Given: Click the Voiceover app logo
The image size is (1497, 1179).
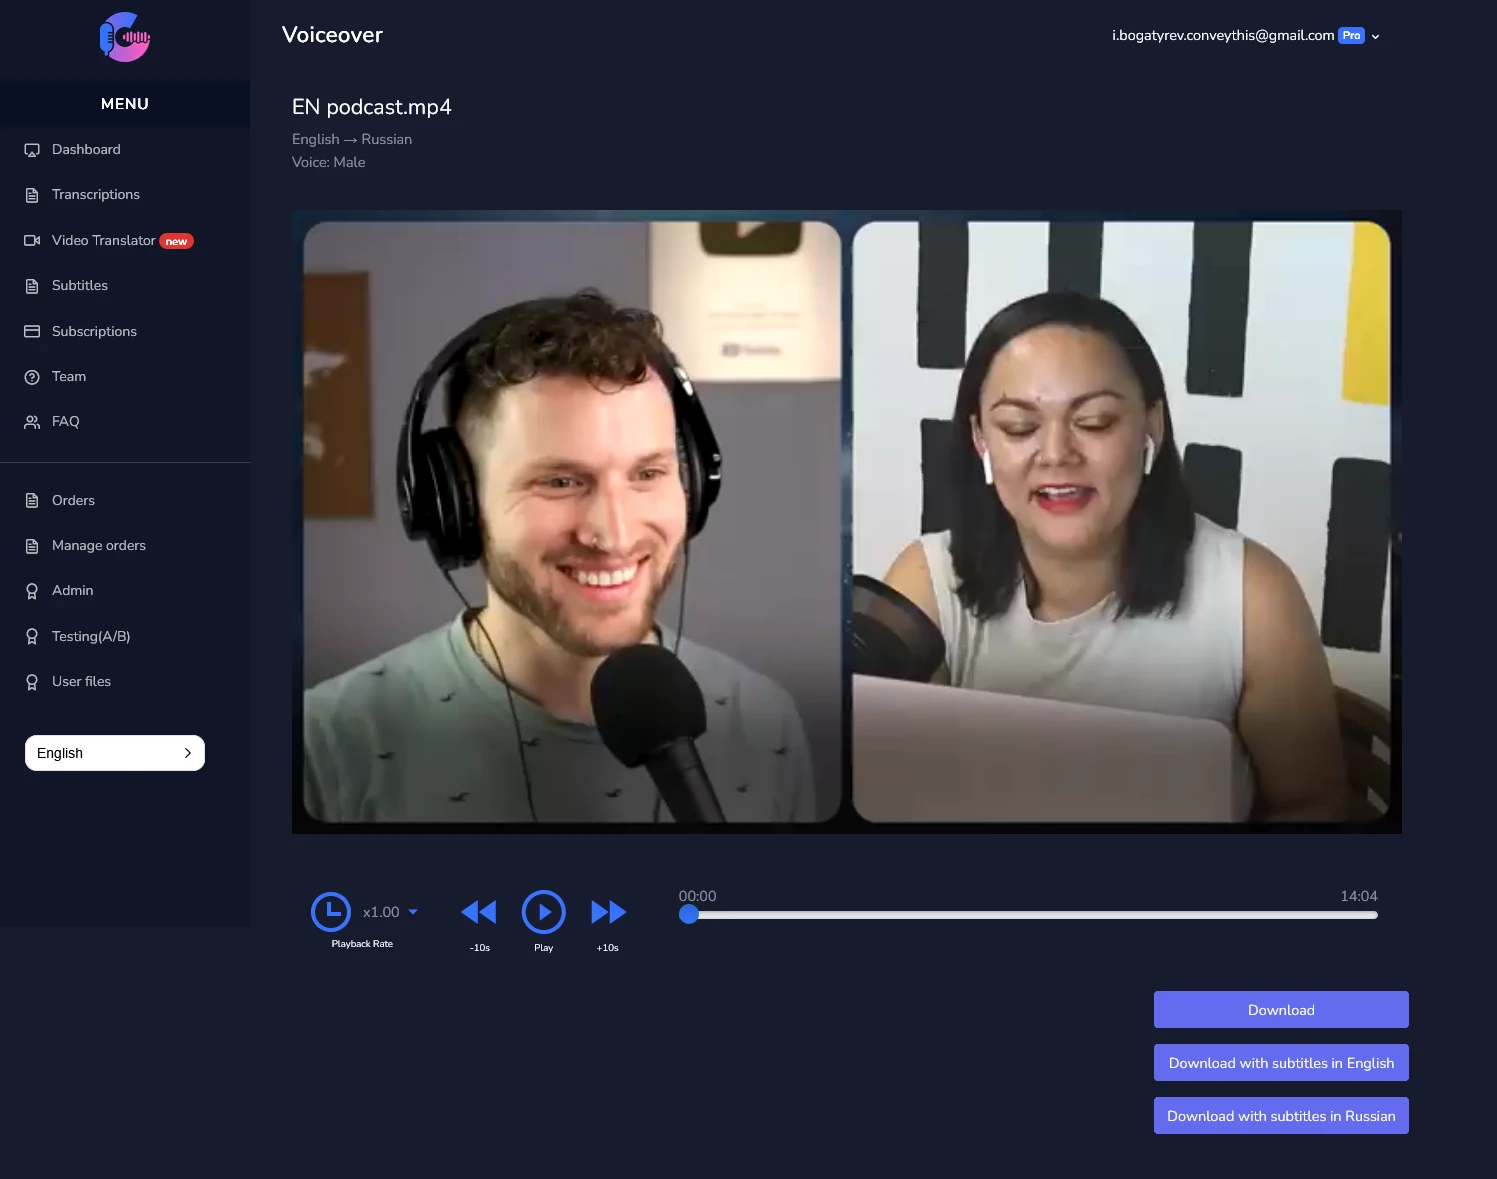Looking at the screenshot, I should tap(125, 38).
